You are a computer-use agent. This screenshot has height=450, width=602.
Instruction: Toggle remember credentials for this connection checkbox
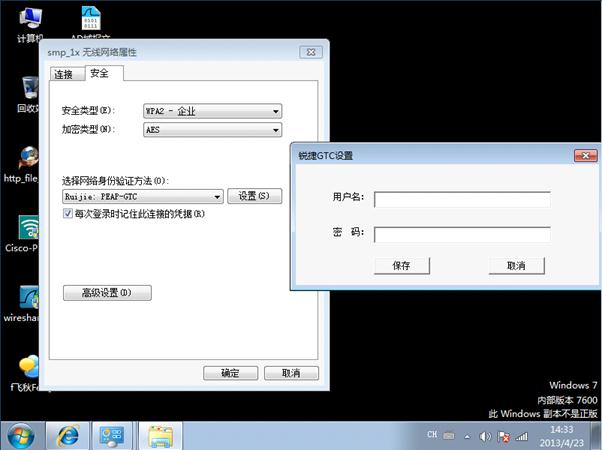68,213
